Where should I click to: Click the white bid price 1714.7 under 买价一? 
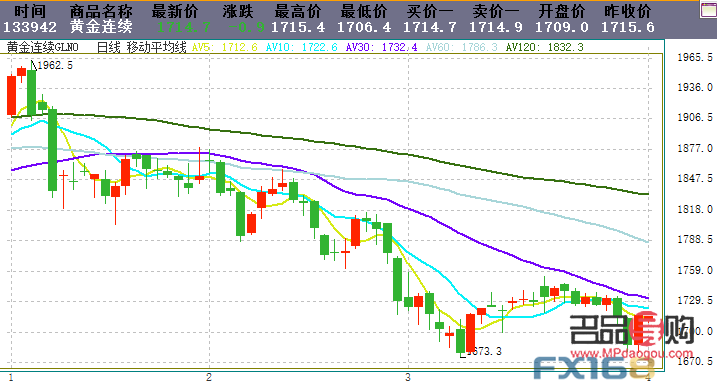coord(430,27)
